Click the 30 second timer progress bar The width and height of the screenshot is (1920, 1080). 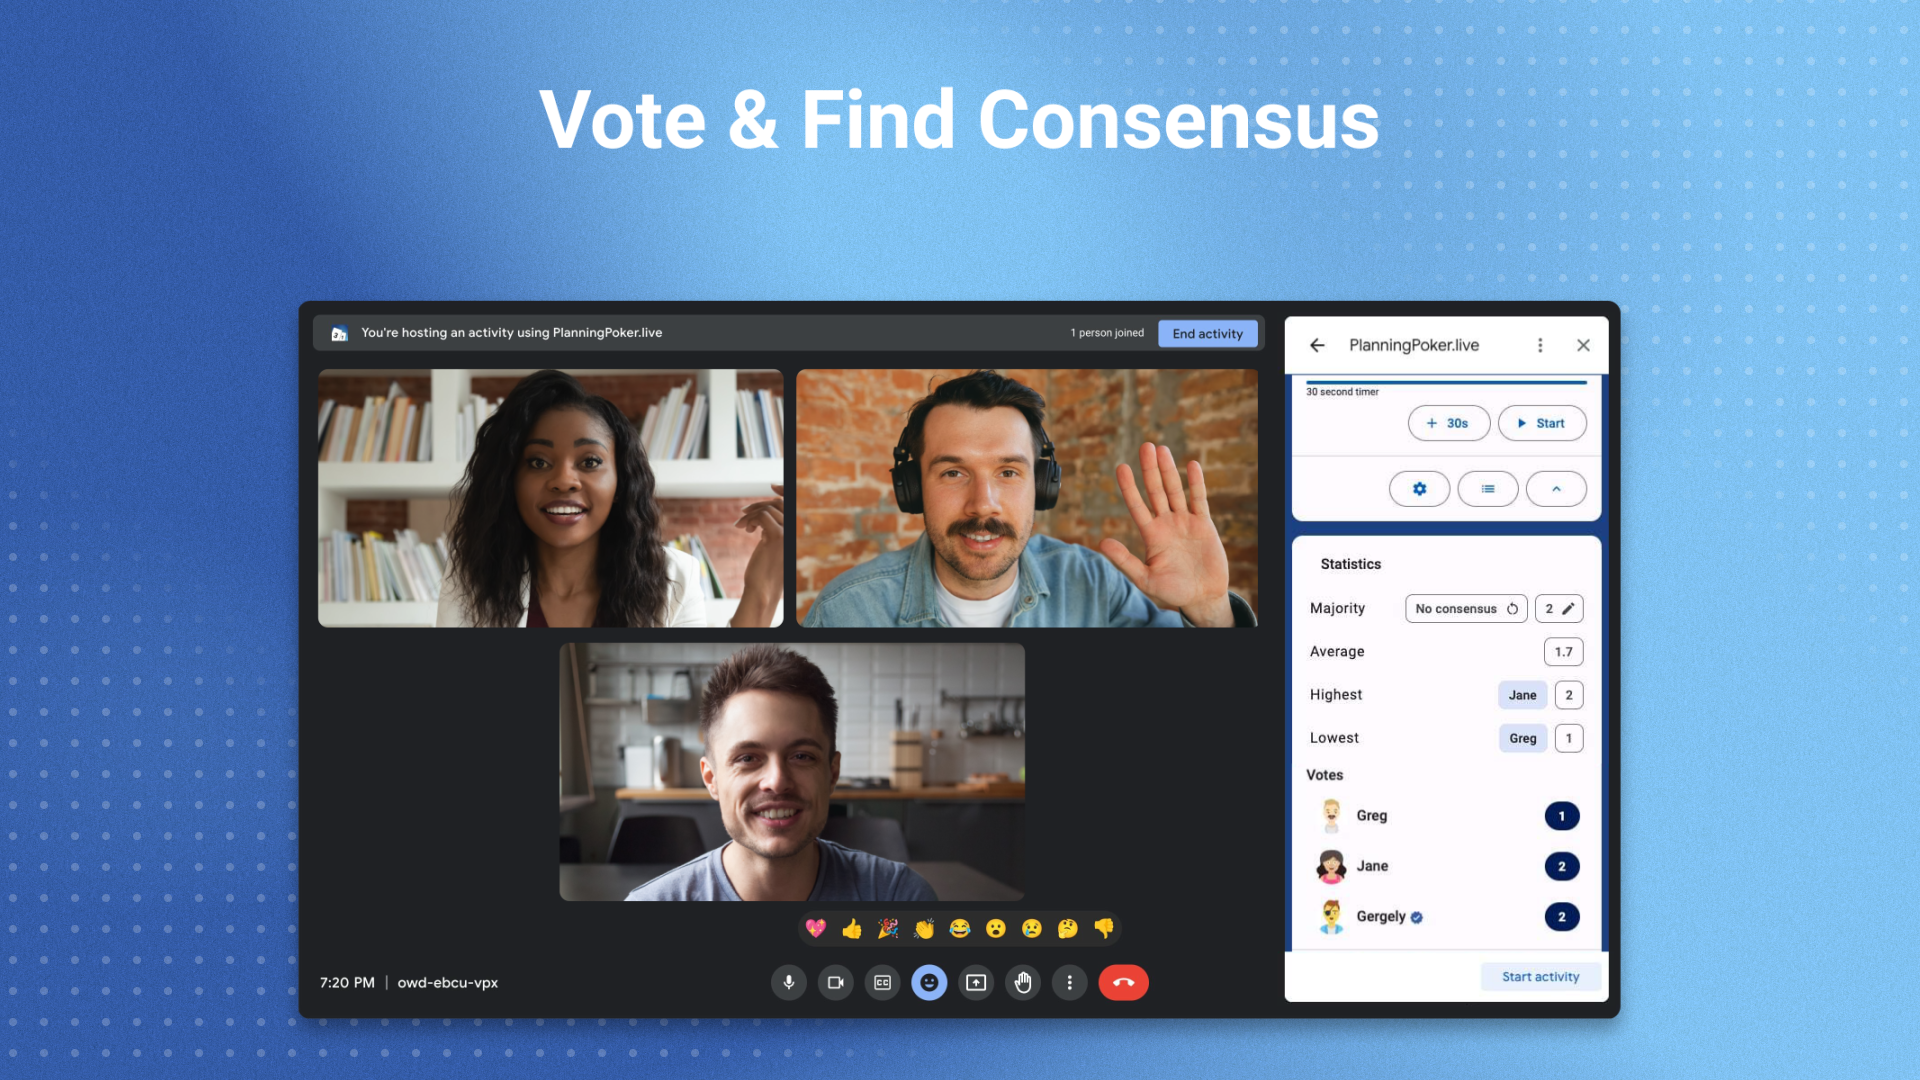coord(1448,380)
